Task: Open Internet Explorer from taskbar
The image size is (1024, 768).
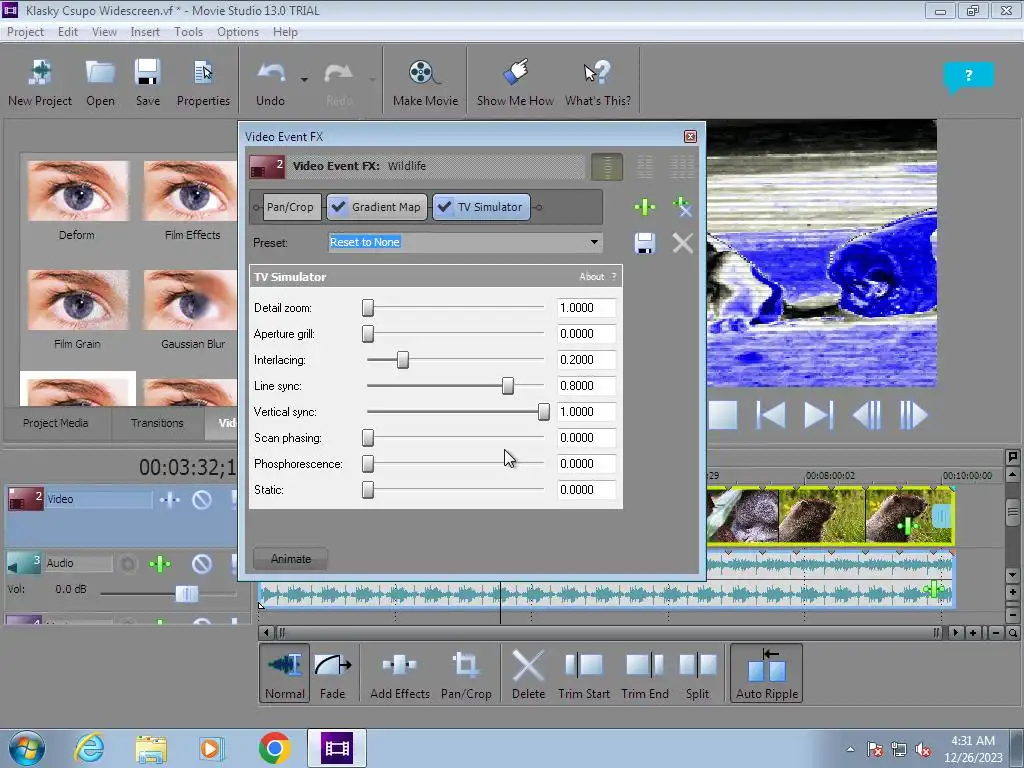Action: 89,748
